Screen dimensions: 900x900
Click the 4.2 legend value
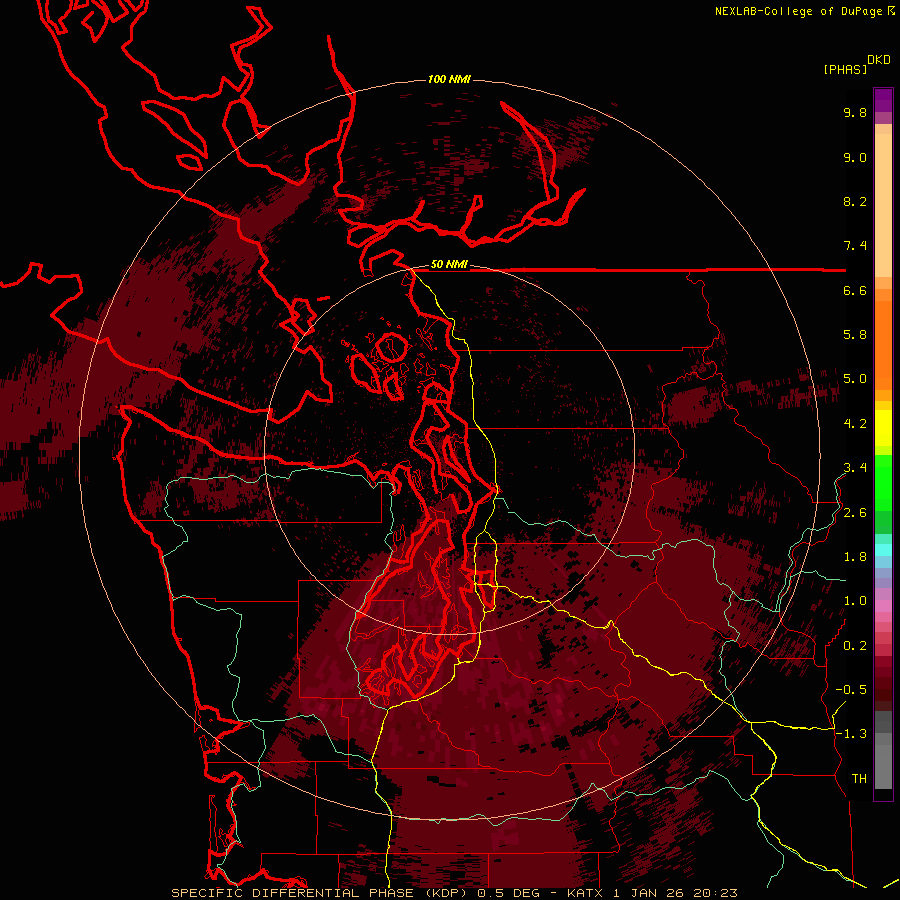855,424
